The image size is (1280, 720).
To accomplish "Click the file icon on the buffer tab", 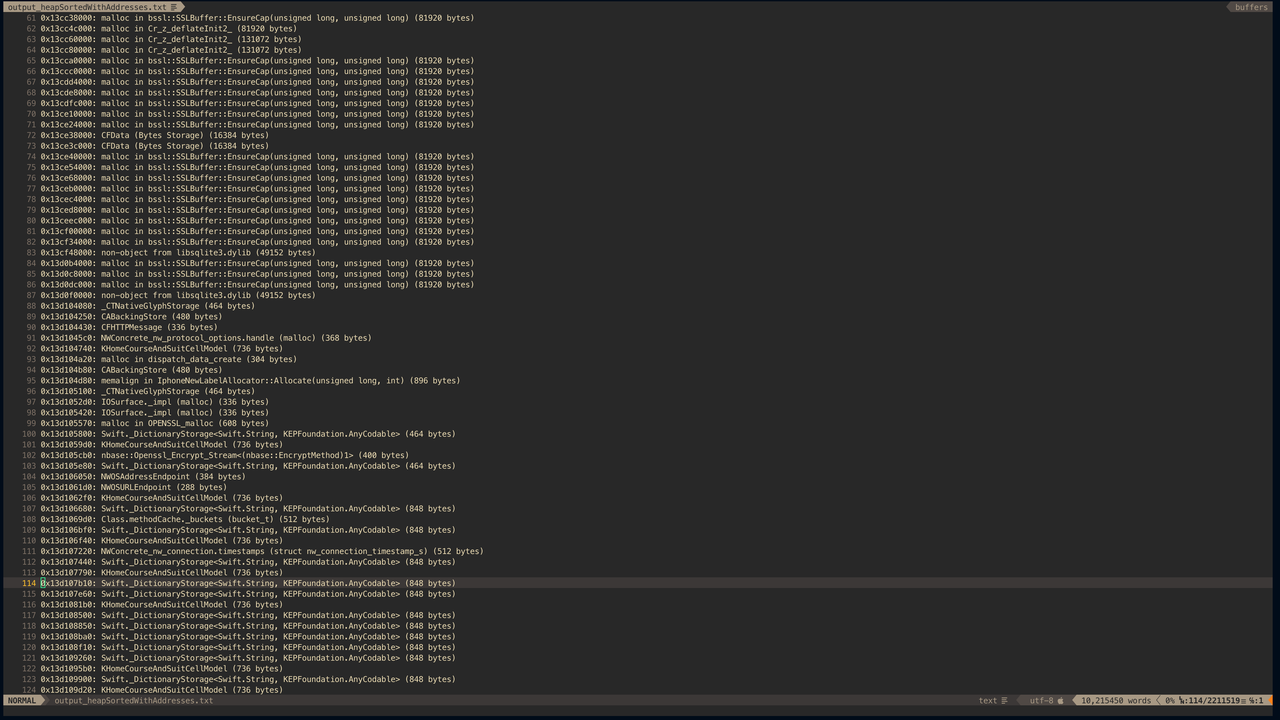I will [174, 7].
